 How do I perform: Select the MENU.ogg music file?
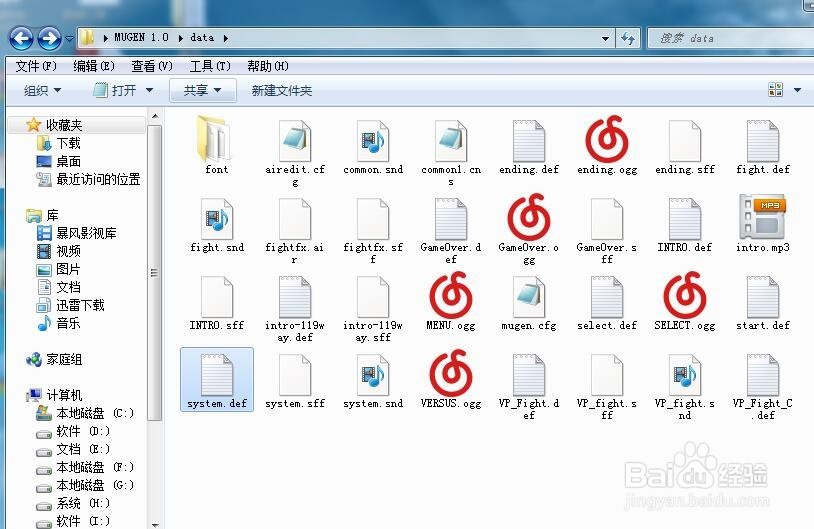coord(451,294)
